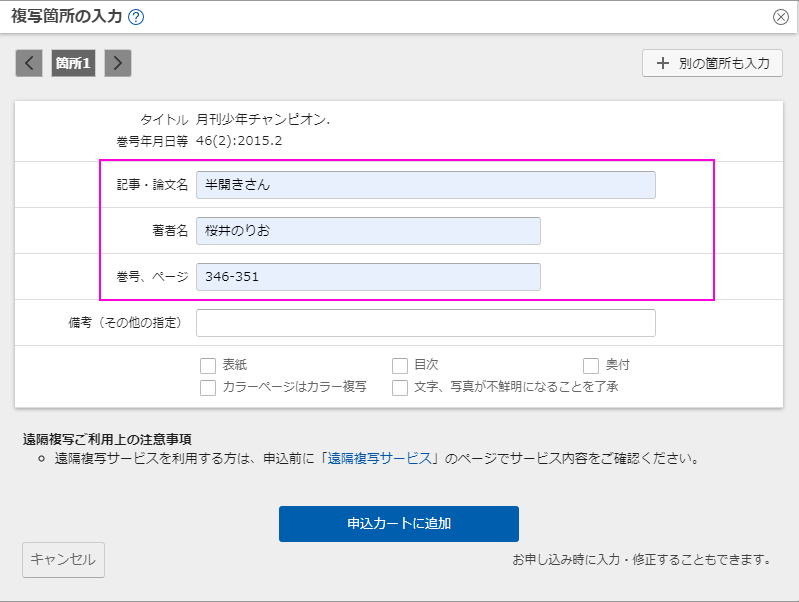Tick the 奥付 checkbox
The image size is (799, 602).
pos(591,366)
